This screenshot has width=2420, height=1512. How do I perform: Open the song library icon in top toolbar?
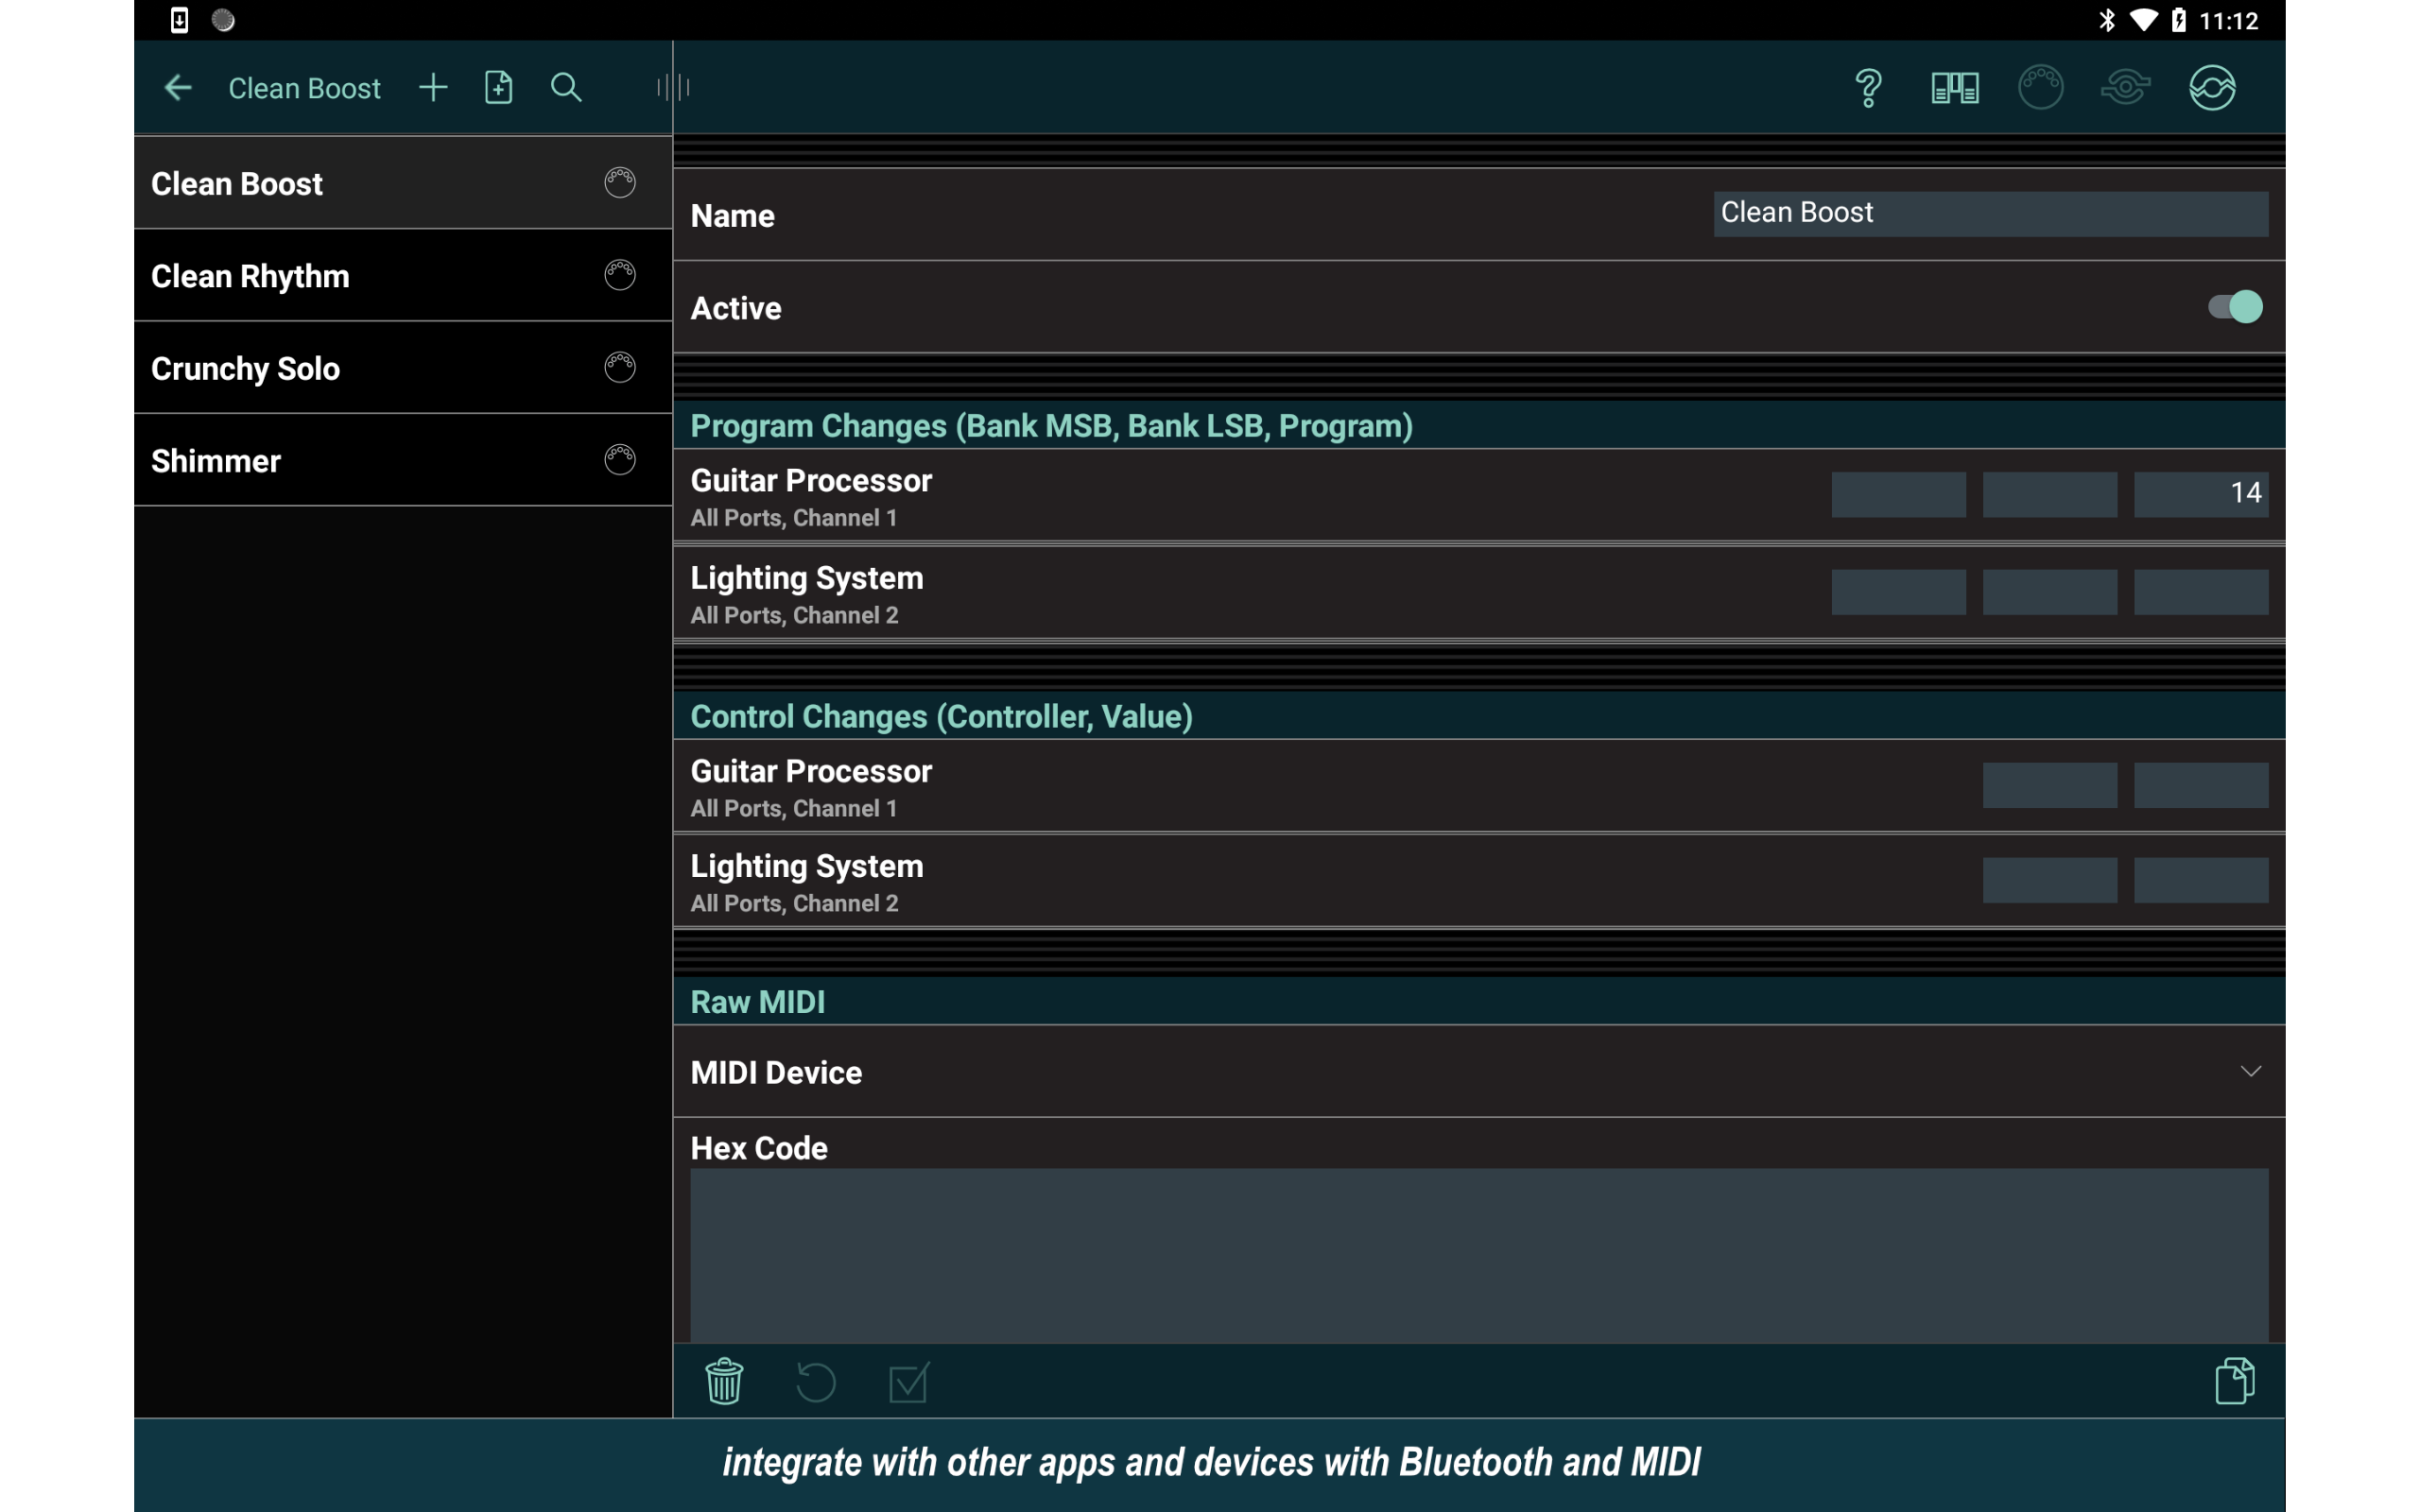[1953, 87]
